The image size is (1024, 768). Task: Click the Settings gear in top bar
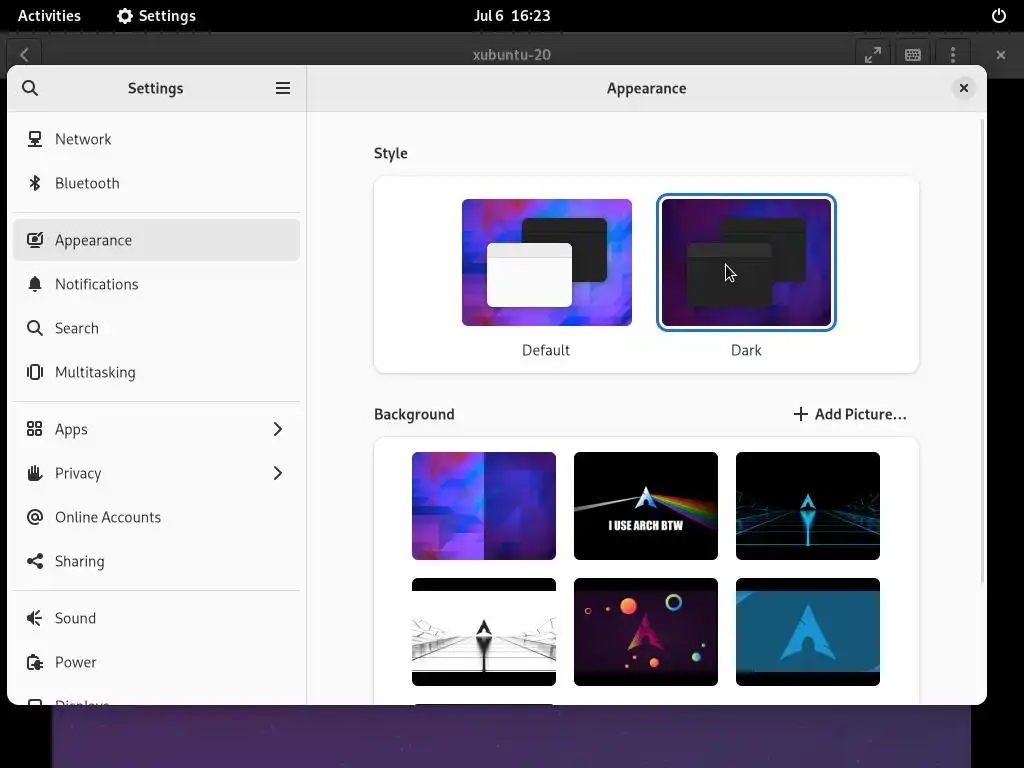pos(124,16)
